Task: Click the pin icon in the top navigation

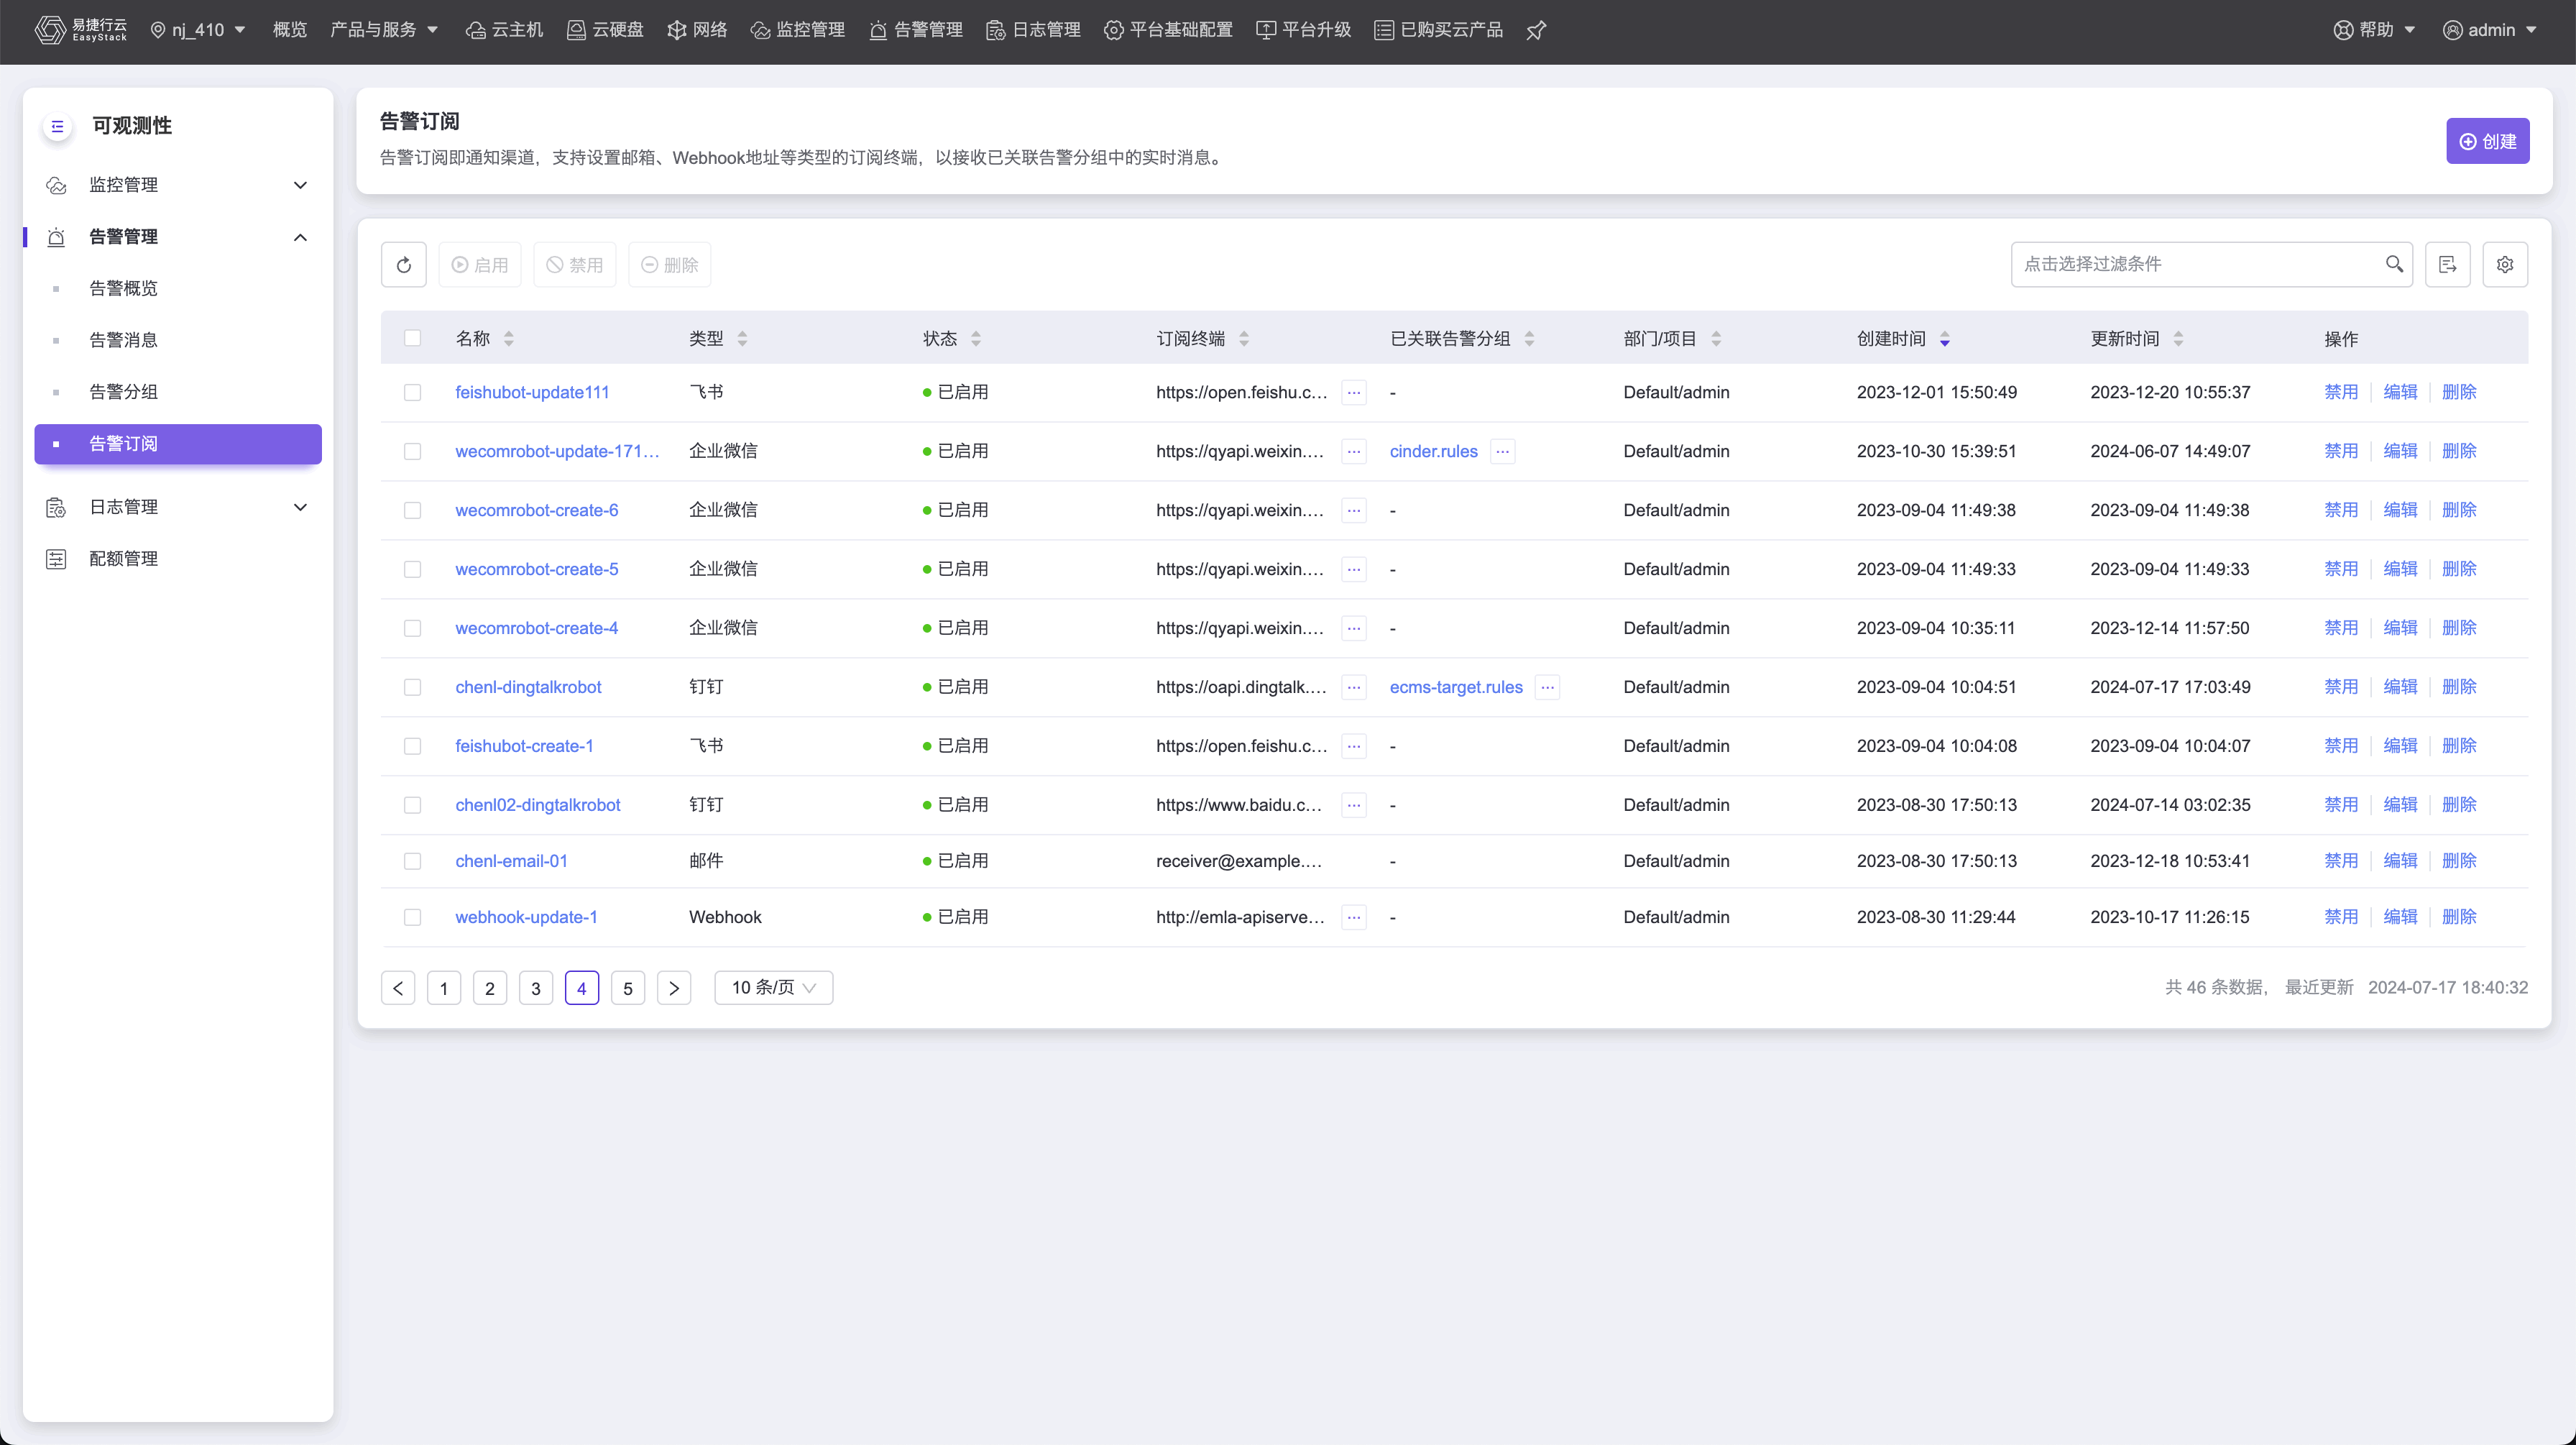Action: coord(1536,30)
